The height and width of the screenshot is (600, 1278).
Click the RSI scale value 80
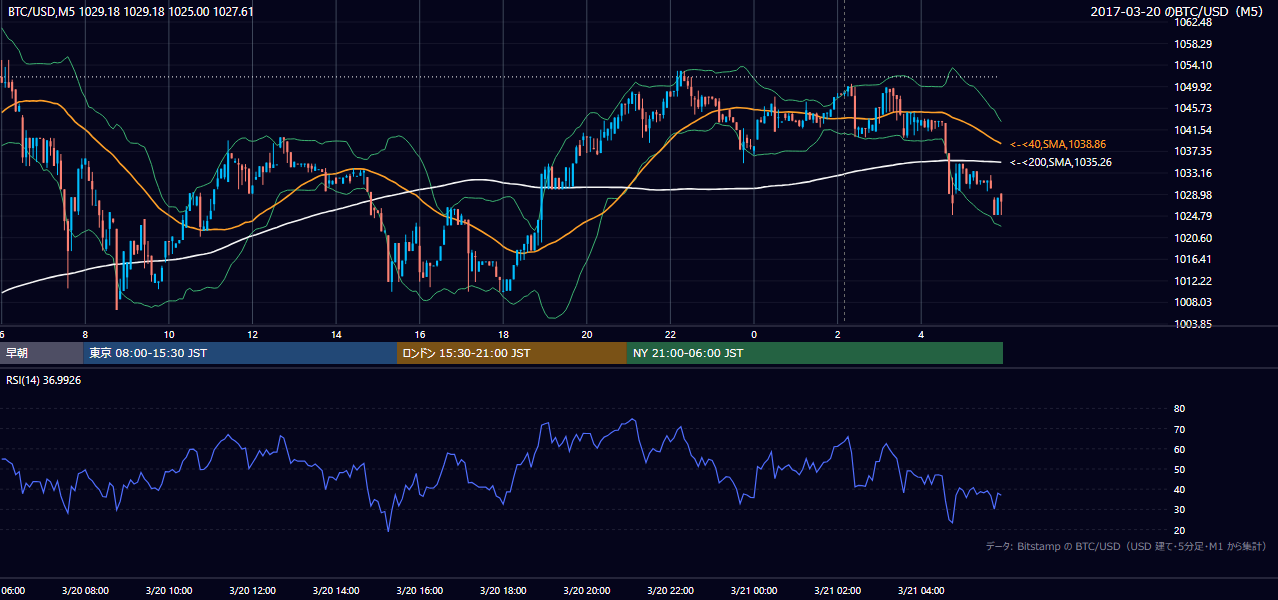tap(1179, 409)
